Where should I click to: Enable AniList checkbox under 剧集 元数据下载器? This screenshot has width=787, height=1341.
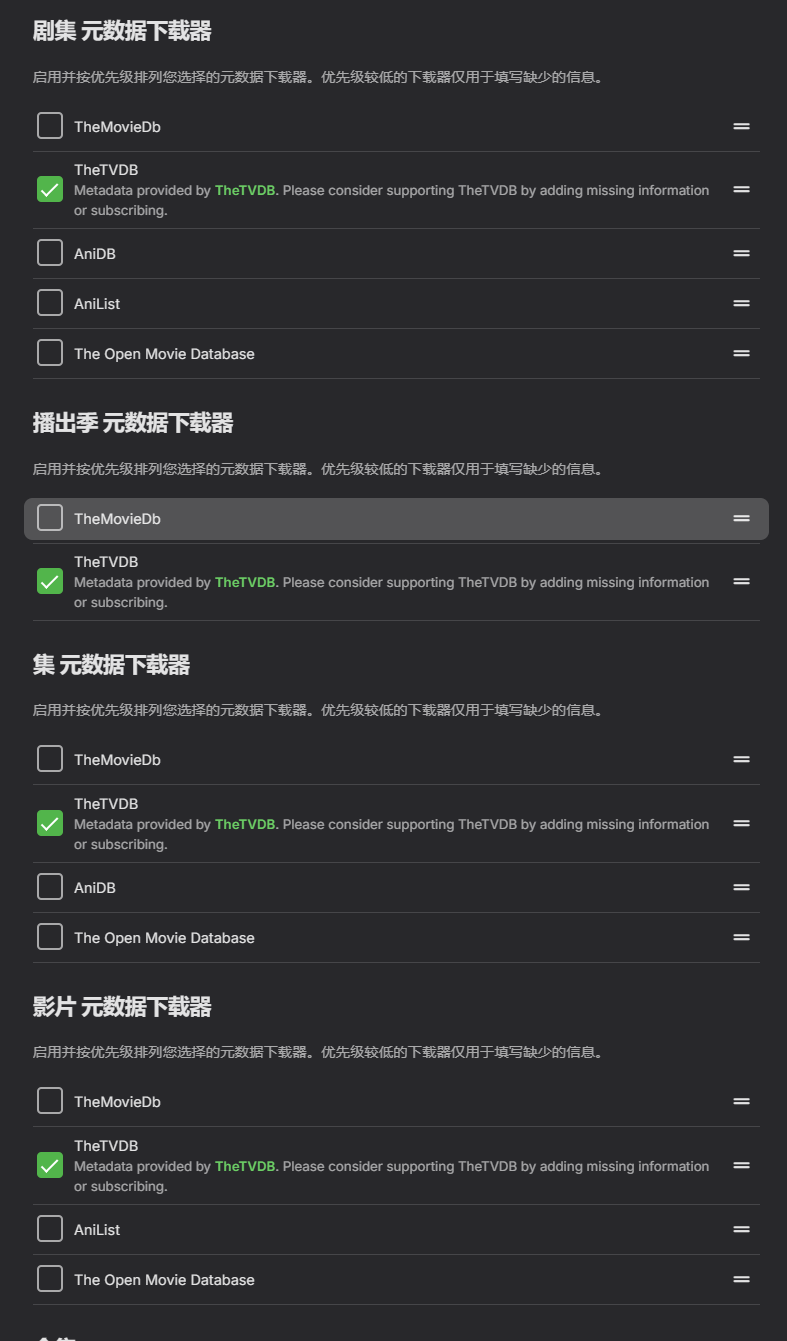pyautogui.click(x=50, y=303)
